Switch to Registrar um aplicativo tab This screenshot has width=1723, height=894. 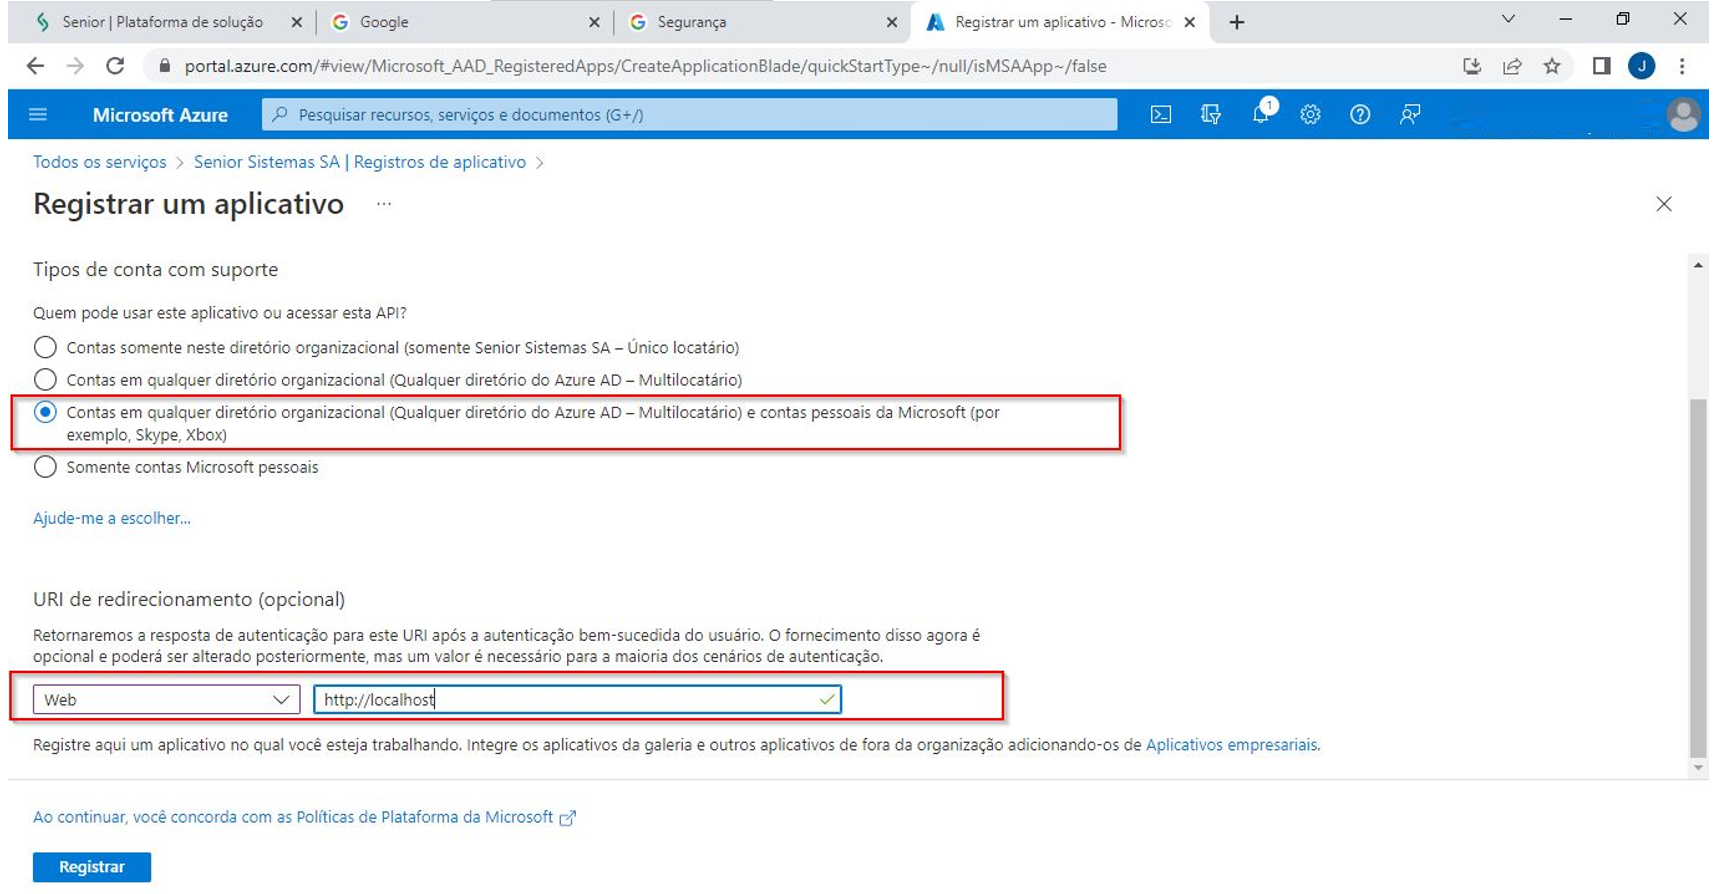point(1060,22)
